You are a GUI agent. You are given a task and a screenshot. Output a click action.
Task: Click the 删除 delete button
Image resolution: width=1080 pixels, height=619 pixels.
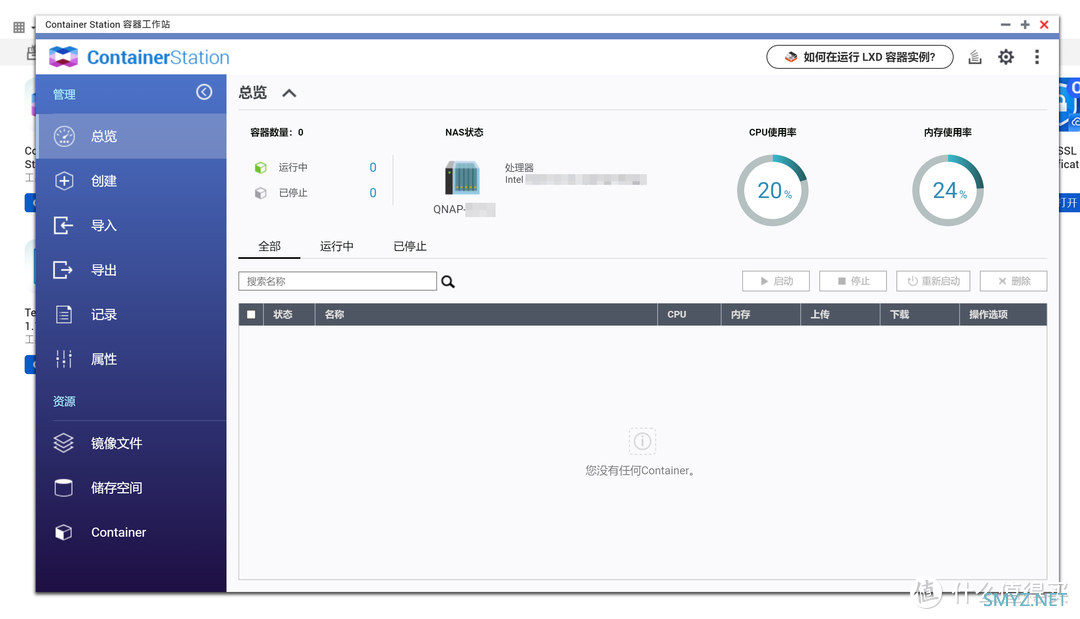[x=1014, y=281]
